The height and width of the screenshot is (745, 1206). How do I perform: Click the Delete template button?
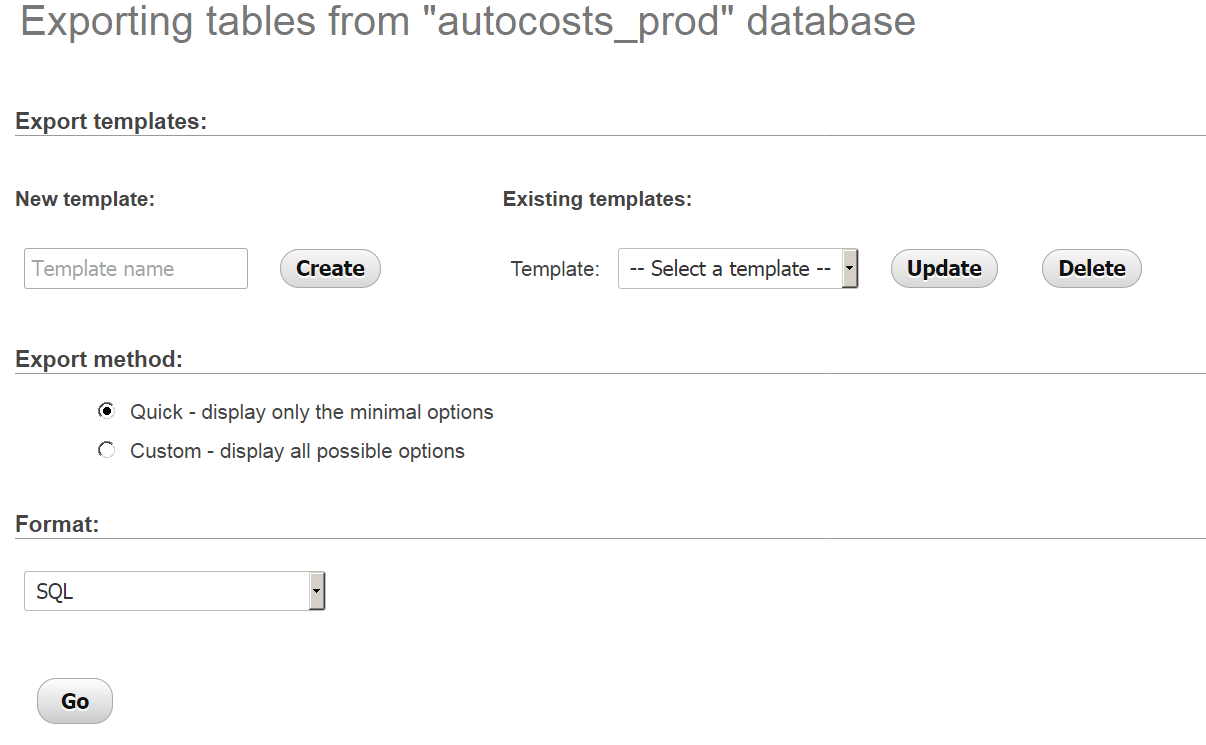coord(1091,268)
